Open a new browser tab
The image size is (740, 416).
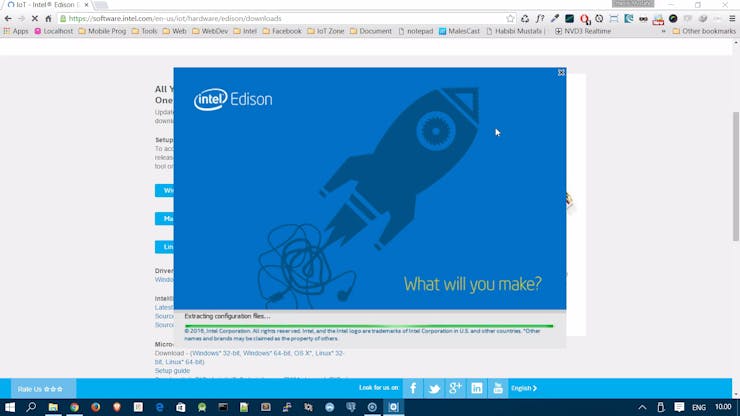coord(101,5)
